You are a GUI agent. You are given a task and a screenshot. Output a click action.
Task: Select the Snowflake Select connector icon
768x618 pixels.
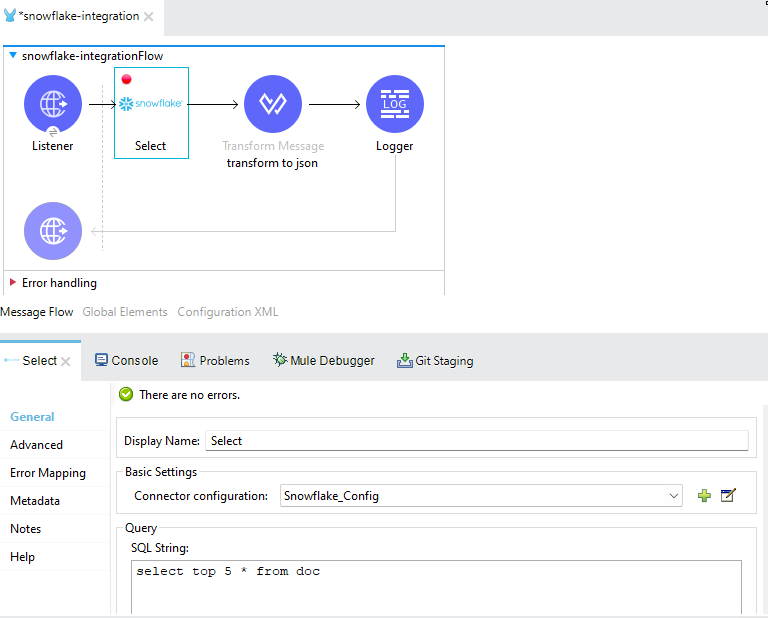click(150, 104)
